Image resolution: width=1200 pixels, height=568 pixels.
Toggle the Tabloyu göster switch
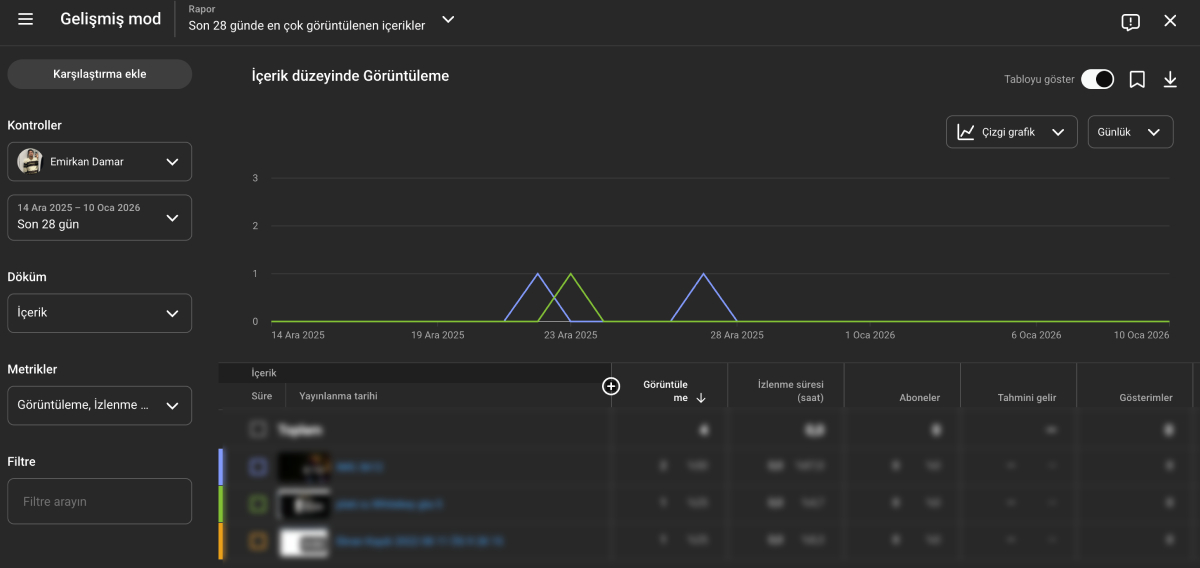click(1097, 80)
